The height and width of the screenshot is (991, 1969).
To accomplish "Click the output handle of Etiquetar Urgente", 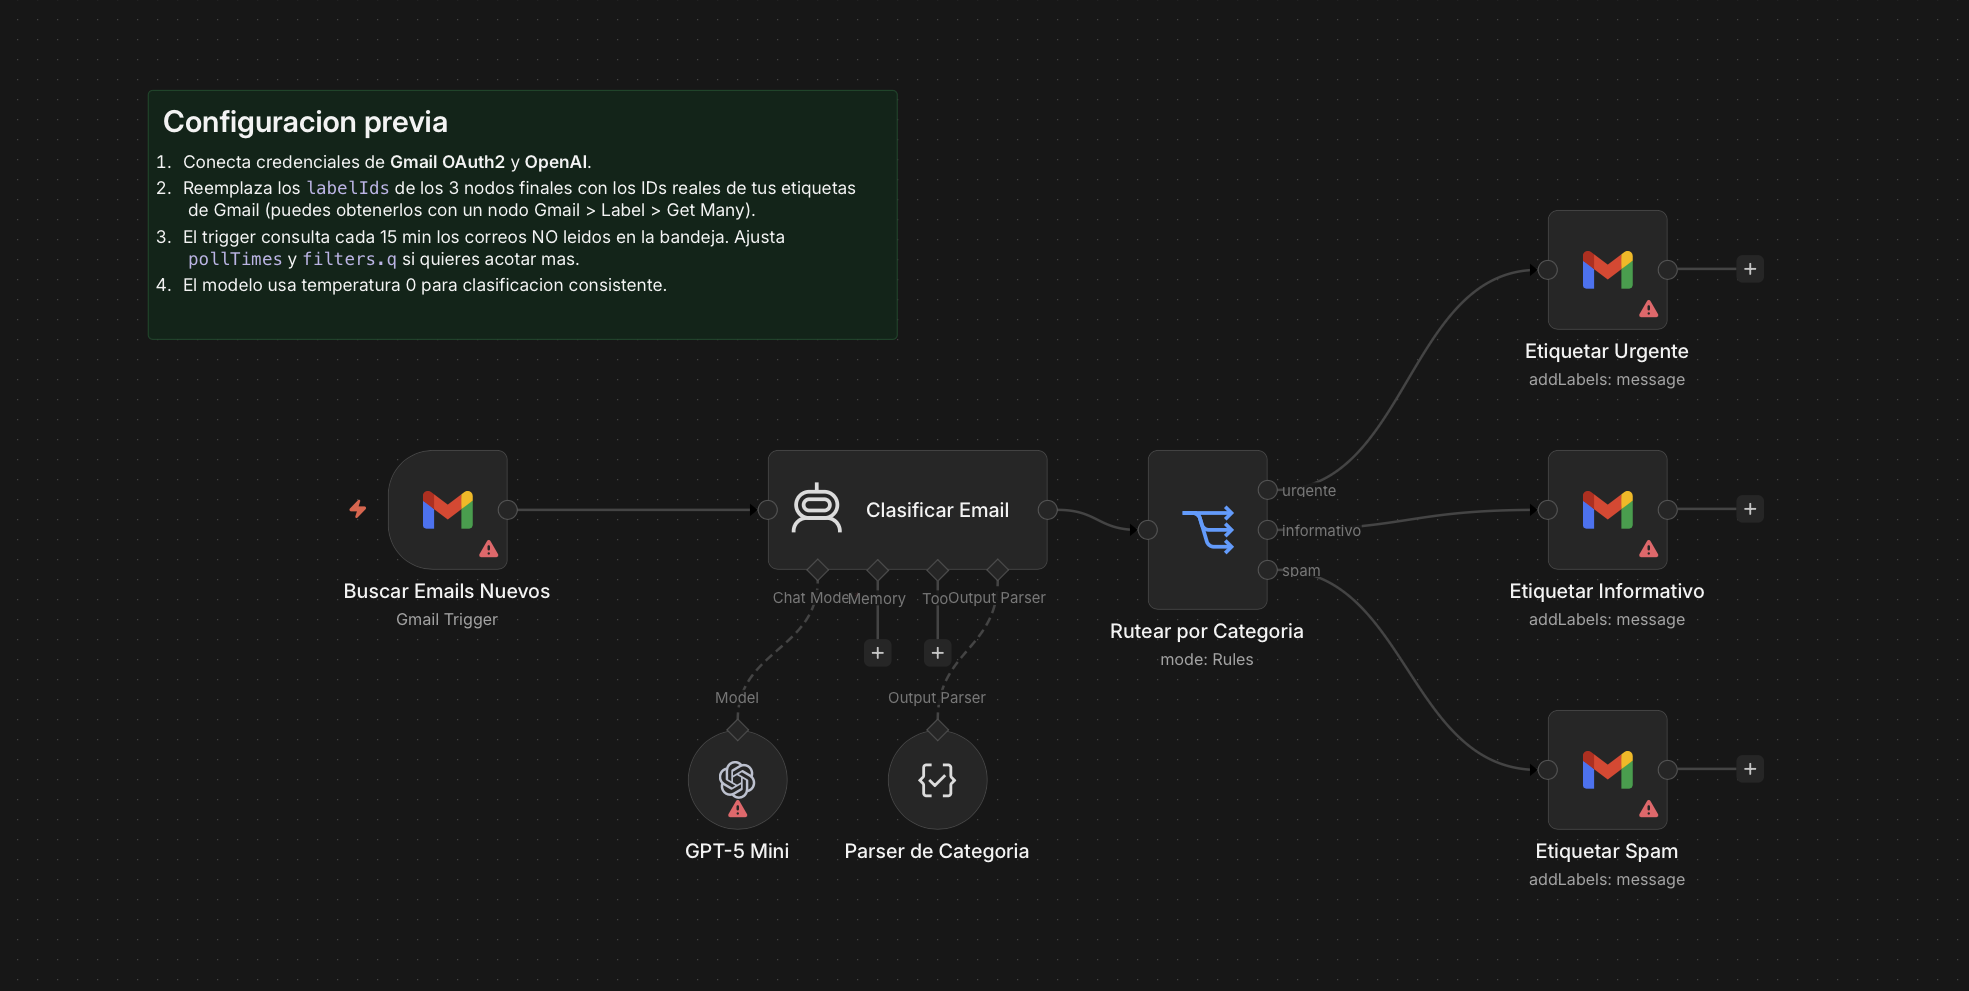I will click(1668, 270).
